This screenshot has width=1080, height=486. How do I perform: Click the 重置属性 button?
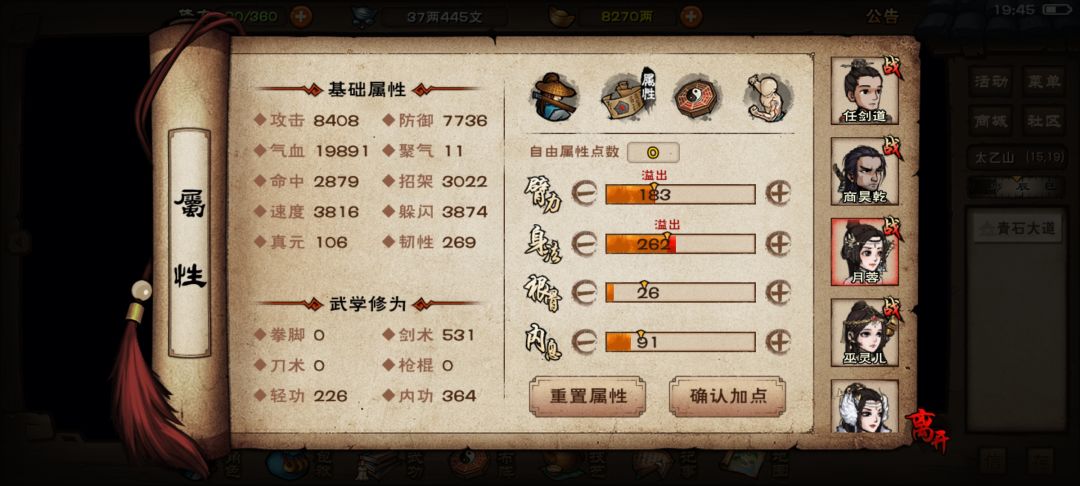click(588, 397)
